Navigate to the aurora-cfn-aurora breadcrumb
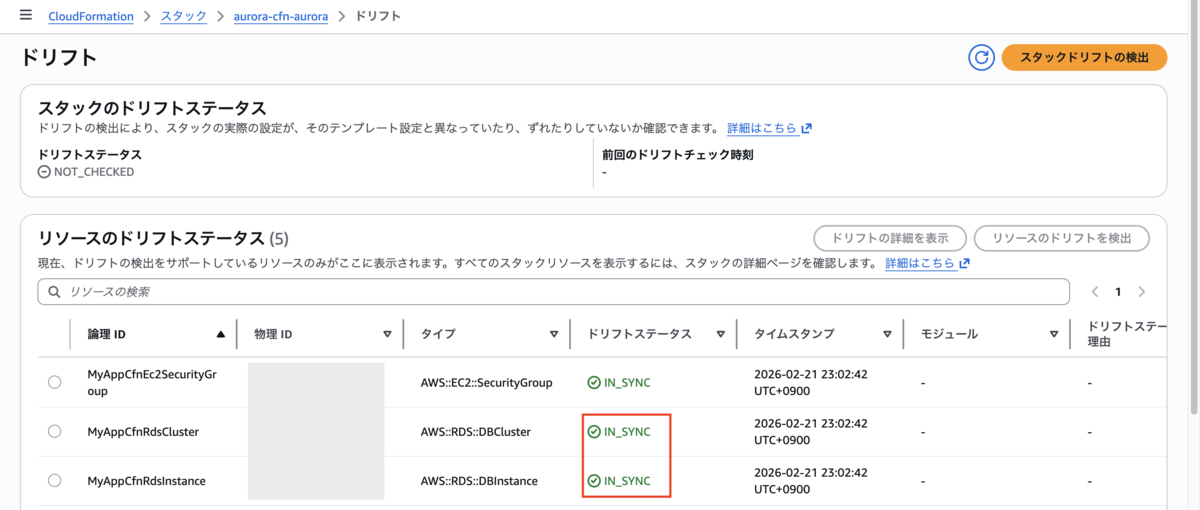 click(281, 17)
